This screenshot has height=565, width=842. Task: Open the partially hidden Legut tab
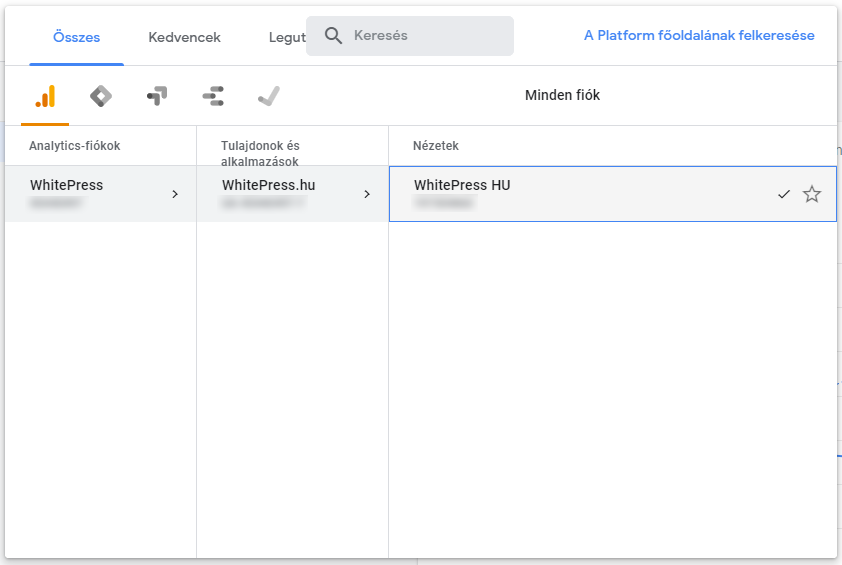[x=287, y=37]
